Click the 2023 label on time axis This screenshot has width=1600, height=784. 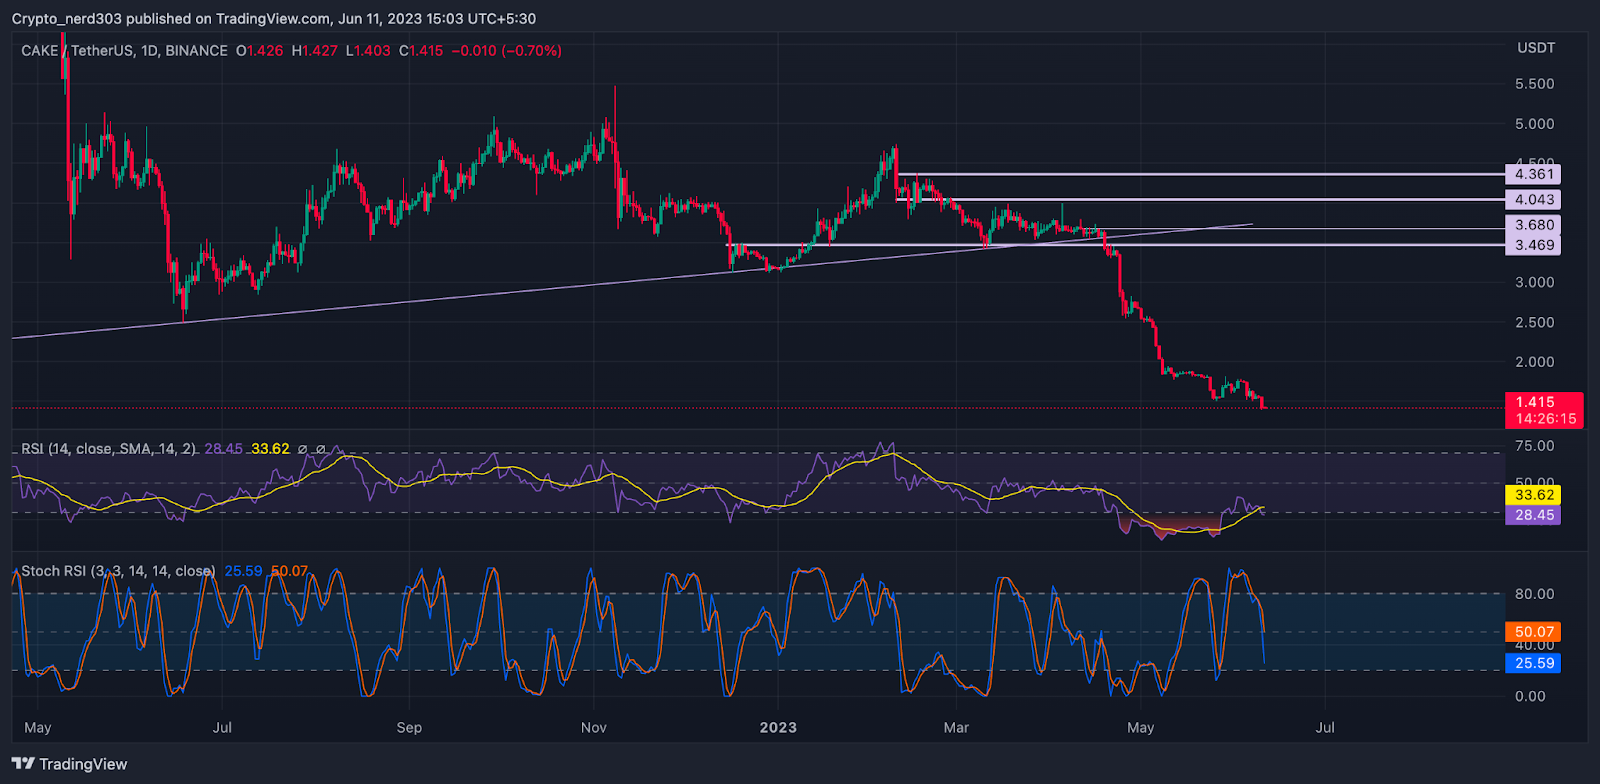coord(778,727)
